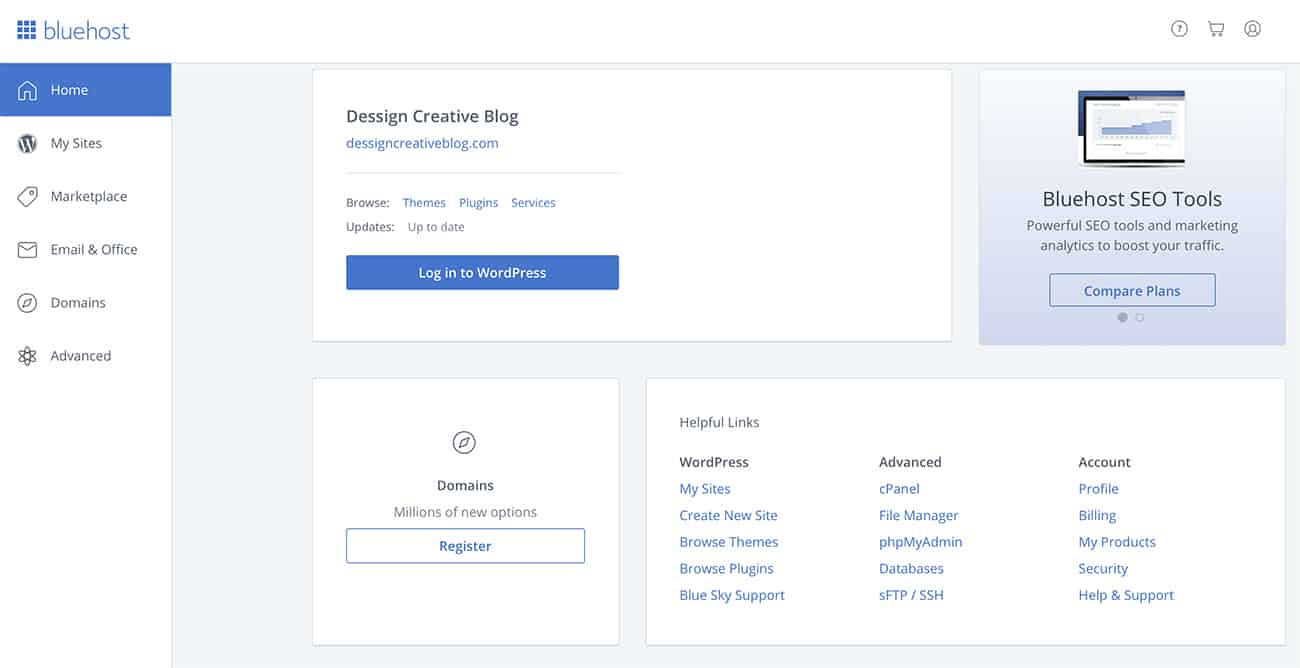Click the Bluehost grid logo icon
Screen dimensions: 1300x668
(27, 30)
